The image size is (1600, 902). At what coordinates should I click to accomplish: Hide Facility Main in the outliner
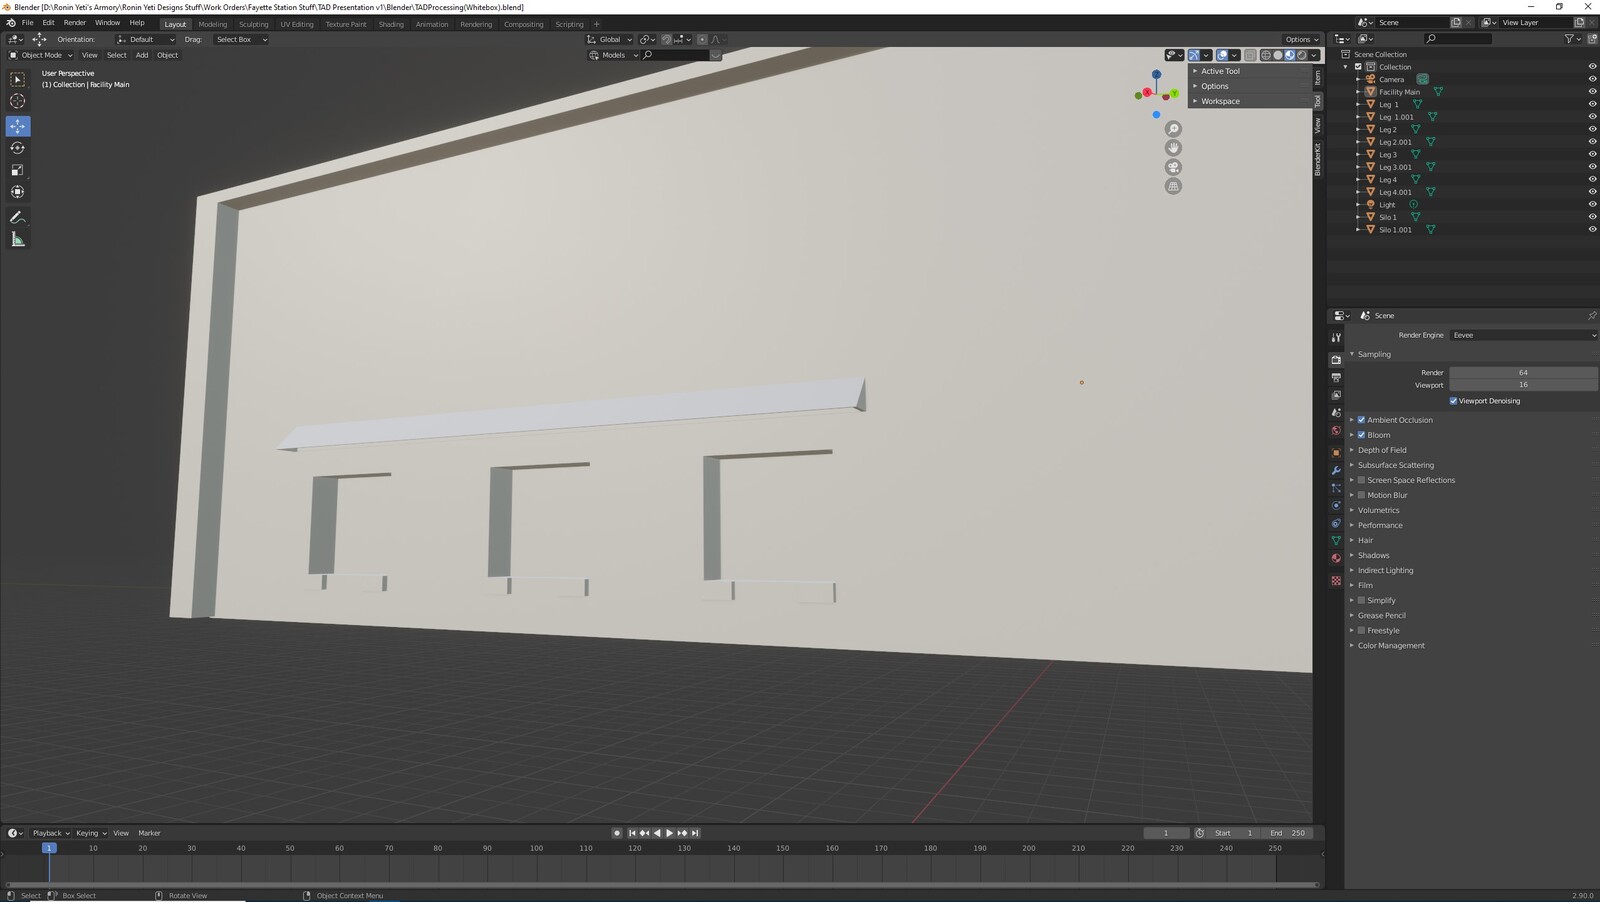click(x=1592, y=92)
